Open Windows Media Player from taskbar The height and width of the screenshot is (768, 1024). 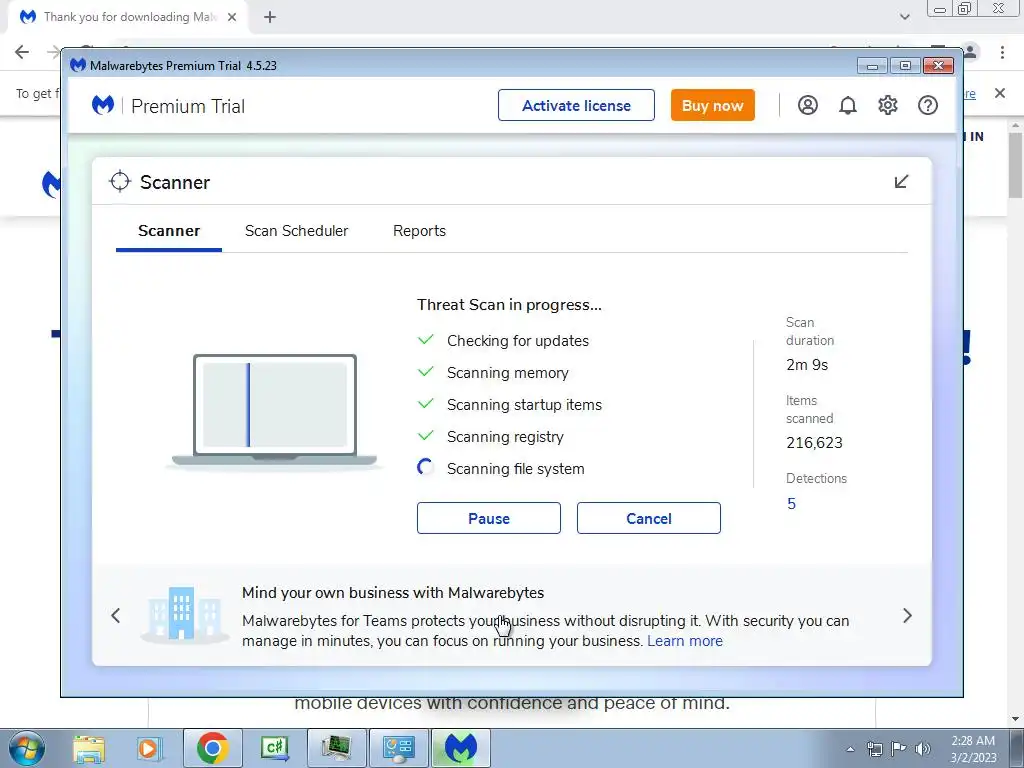point(148,748)
